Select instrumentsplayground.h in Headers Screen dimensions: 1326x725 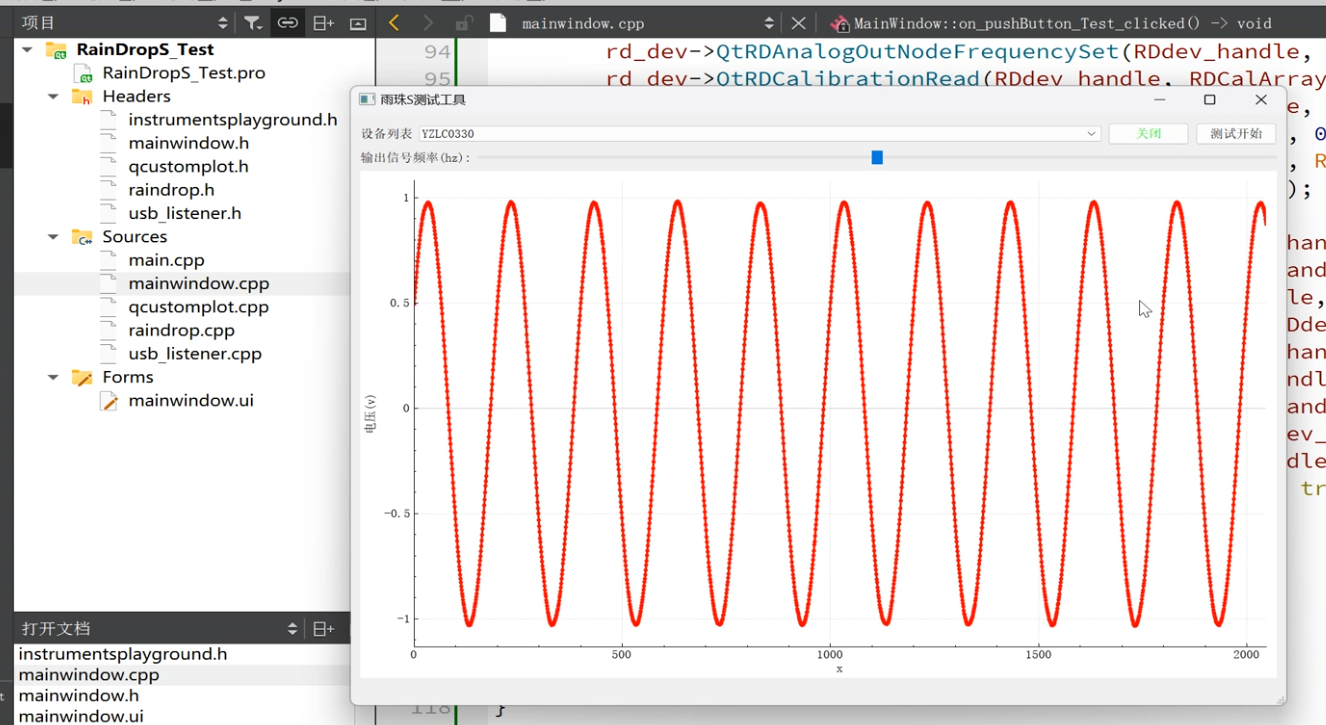(233, 120)
